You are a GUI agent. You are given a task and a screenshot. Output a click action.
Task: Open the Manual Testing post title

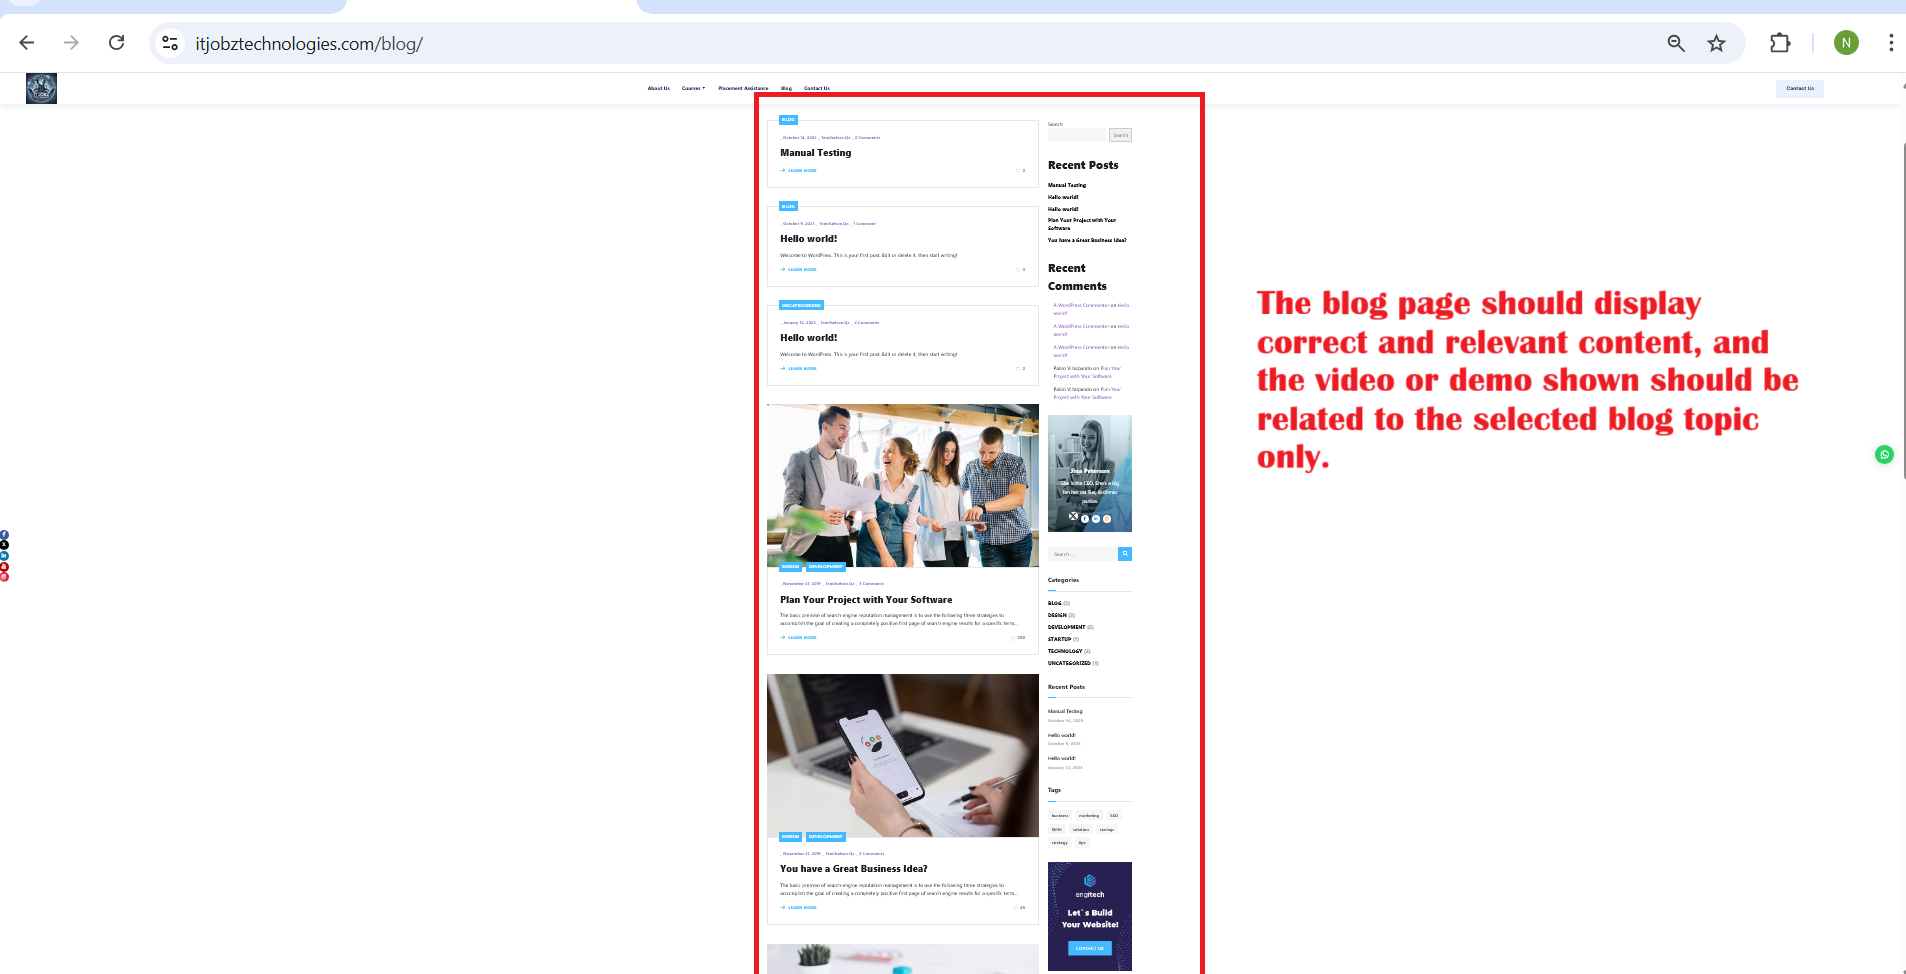(815, 153)
